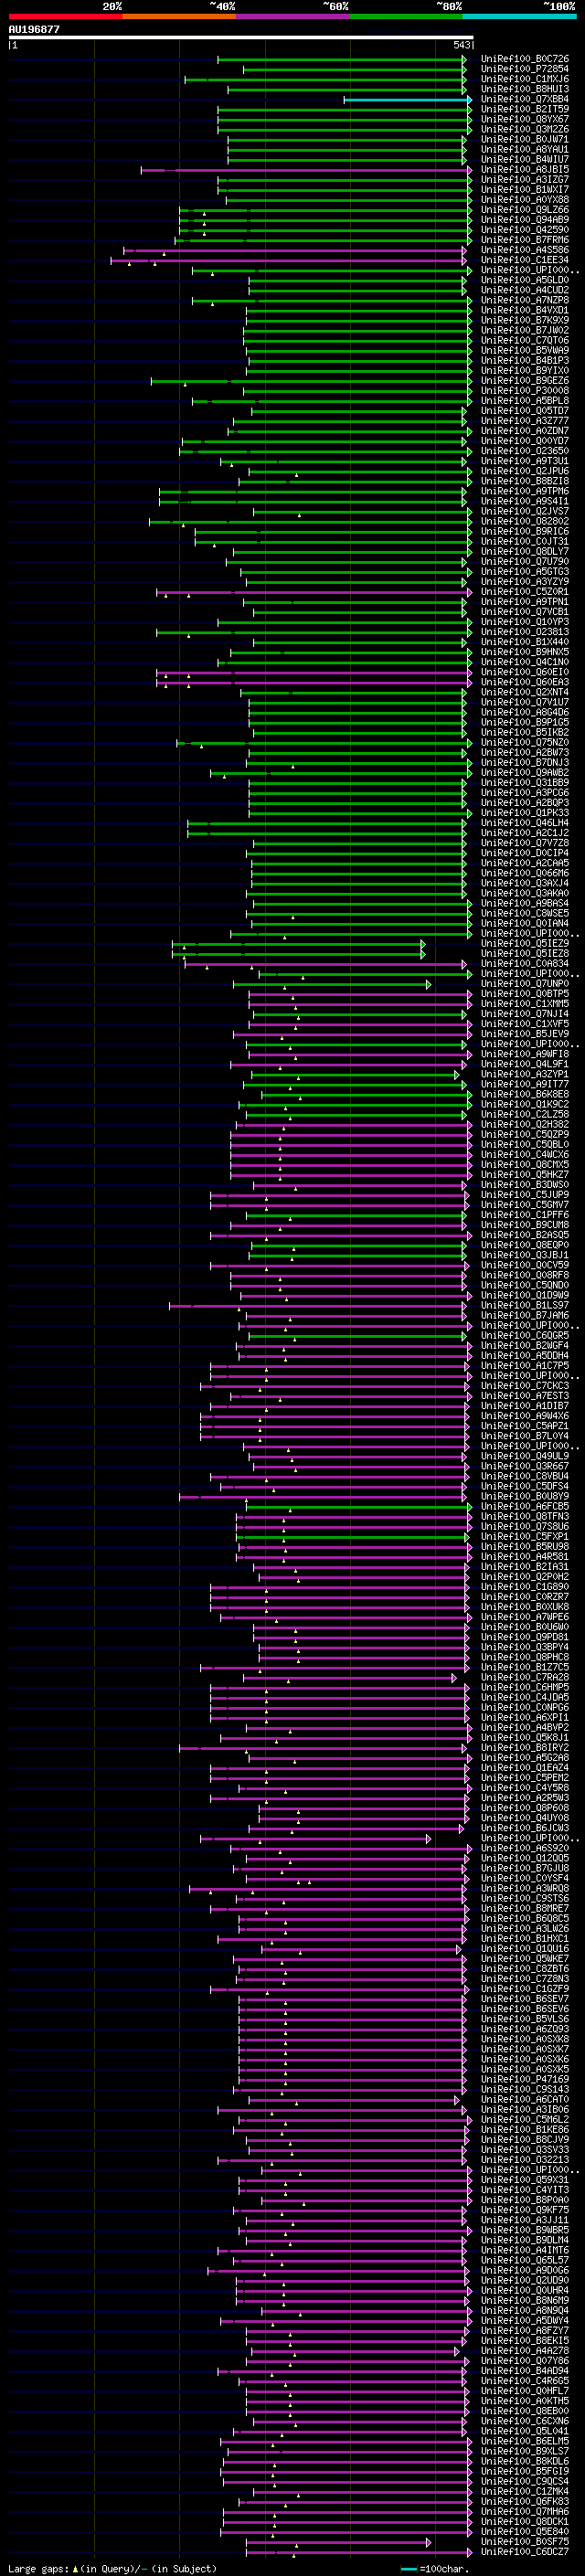Click hit label UniRef100_Q4L9F1

click(x=525, y=1064)
